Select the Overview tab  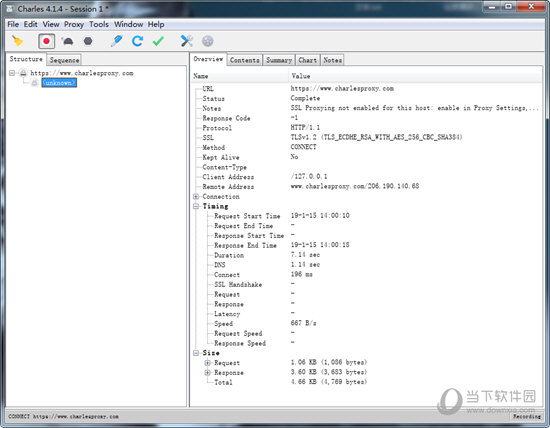coord(208,59)
